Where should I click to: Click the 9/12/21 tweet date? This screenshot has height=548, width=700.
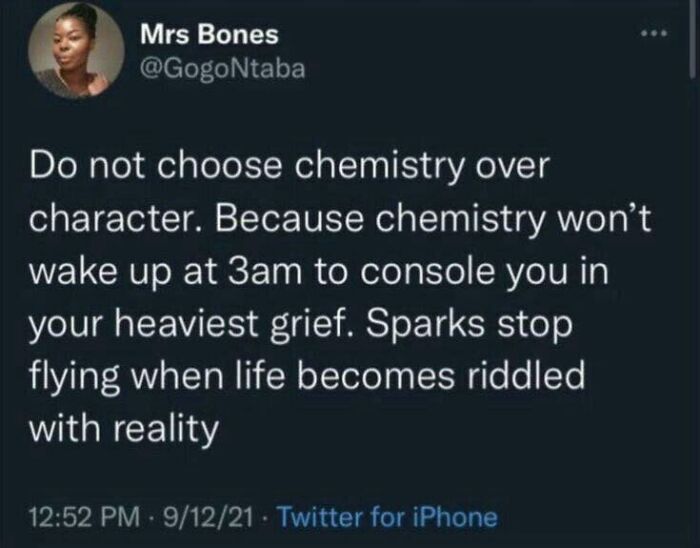point(209,517)
